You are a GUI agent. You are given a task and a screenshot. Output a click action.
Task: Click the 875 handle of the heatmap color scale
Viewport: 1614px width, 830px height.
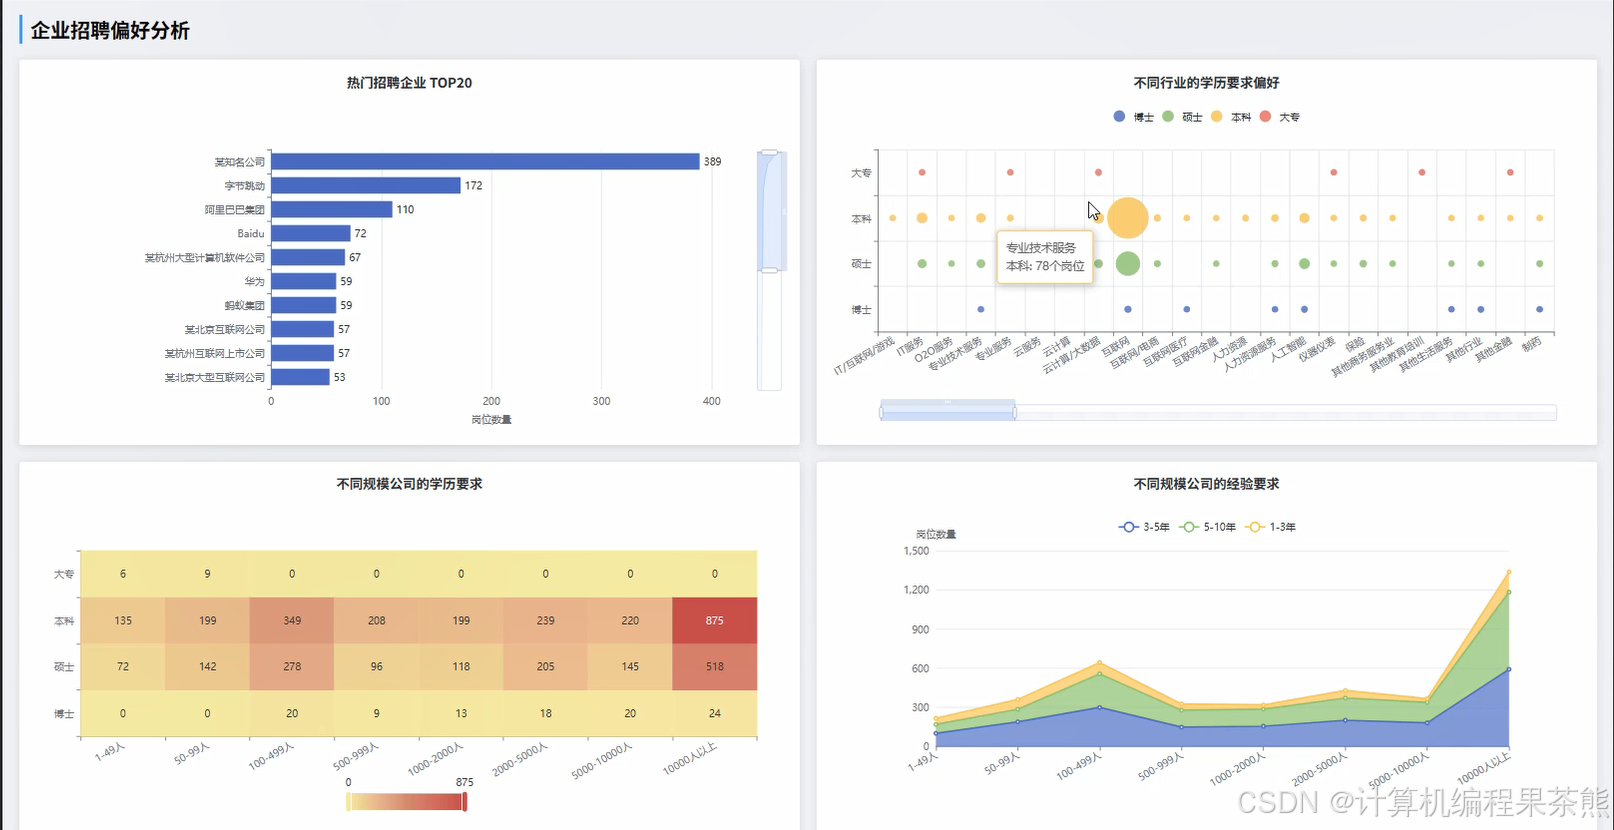465,801
